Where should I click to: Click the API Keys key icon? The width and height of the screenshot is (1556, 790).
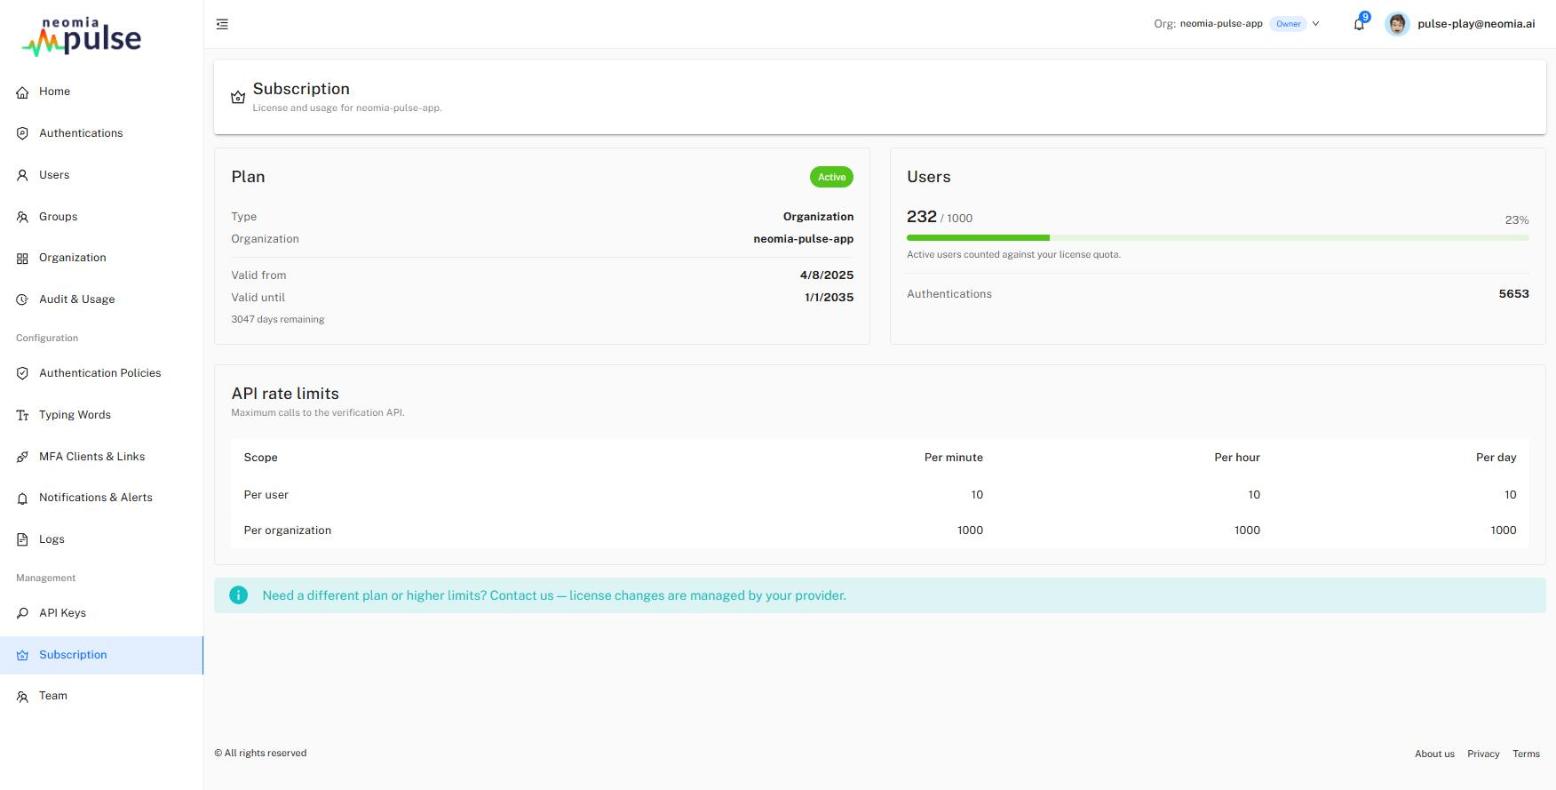coord(22,613)
